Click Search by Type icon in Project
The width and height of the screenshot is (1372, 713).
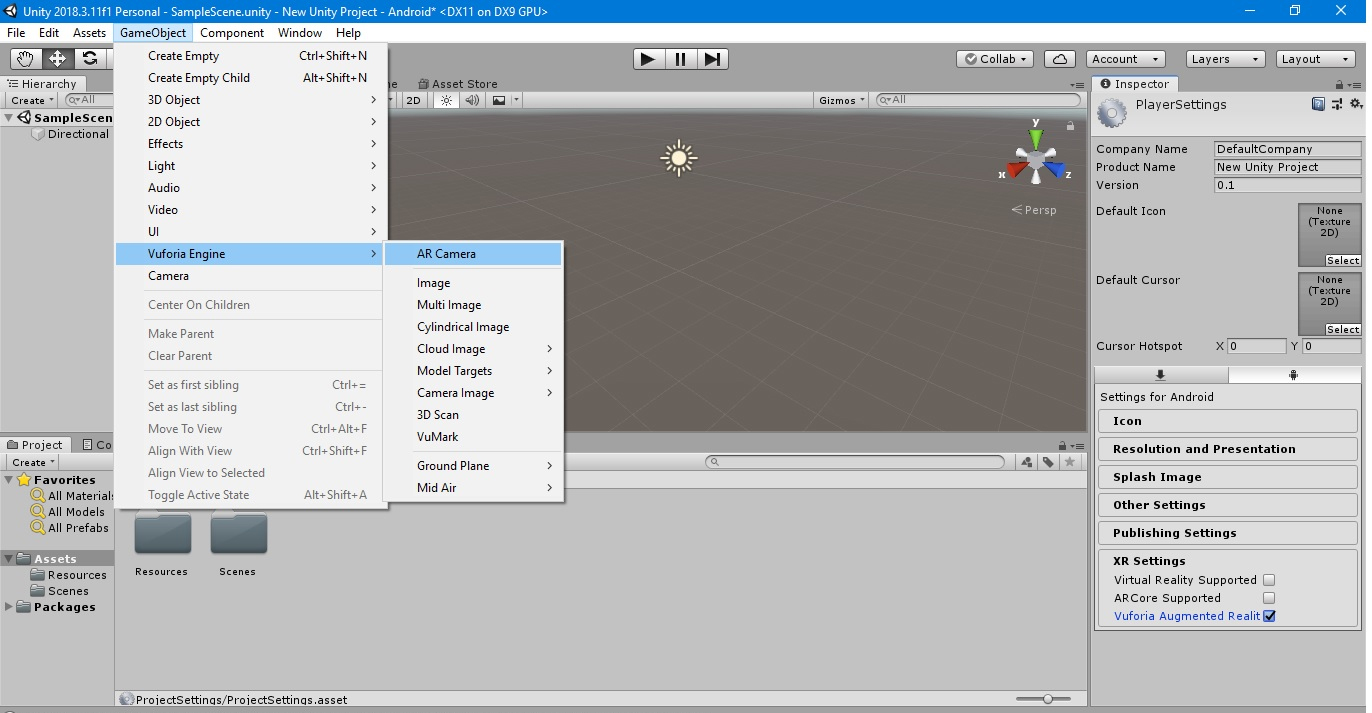click(1027, 462)
